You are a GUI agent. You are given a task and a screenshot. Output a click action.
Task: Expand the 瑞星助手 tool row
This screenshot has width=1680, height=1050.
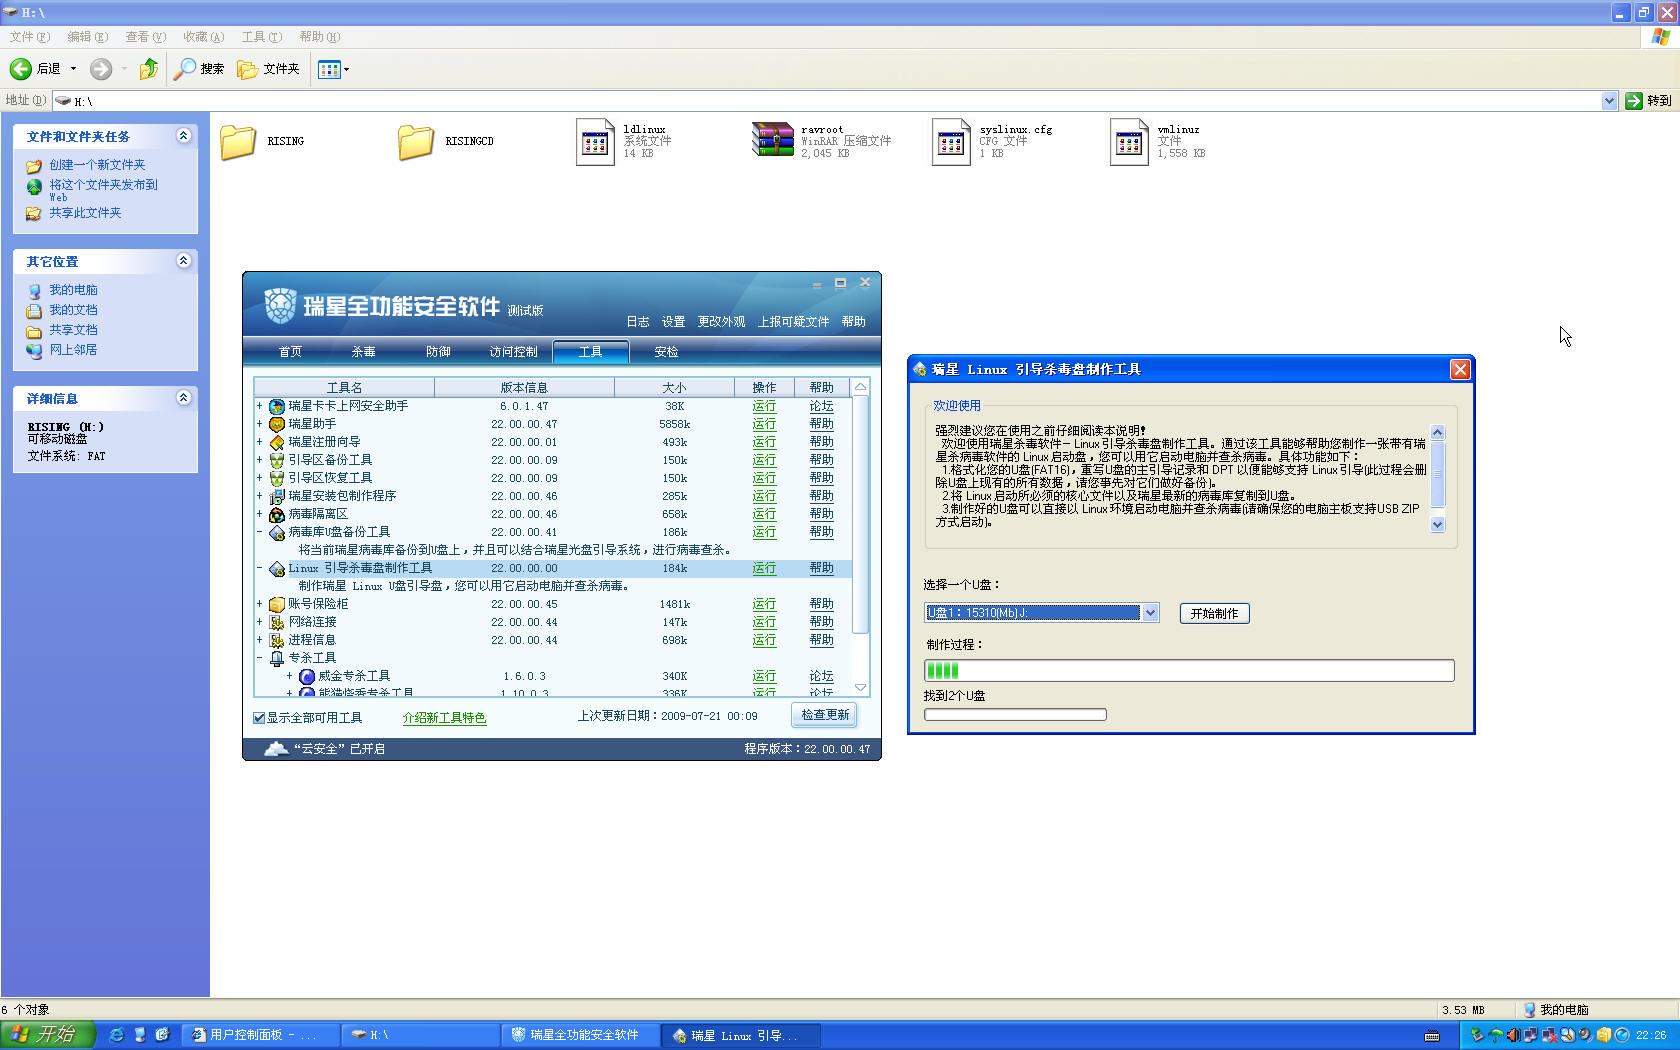pyautogui.click(x=259, y=424)
